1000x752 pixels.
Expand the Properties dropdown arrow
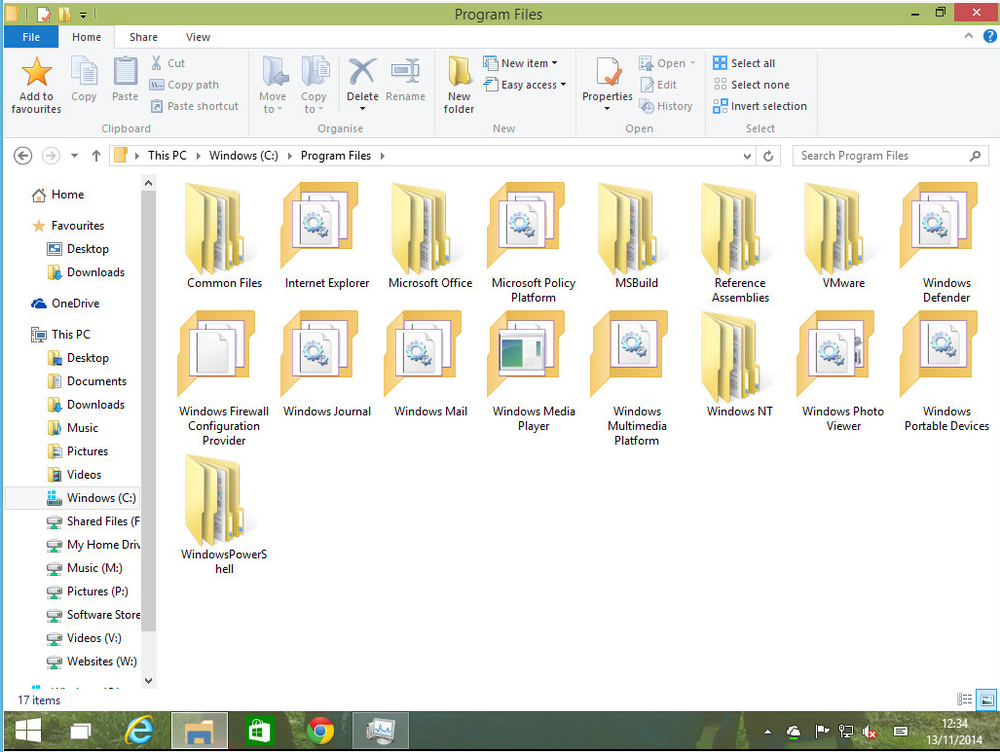tap(607, 109)
